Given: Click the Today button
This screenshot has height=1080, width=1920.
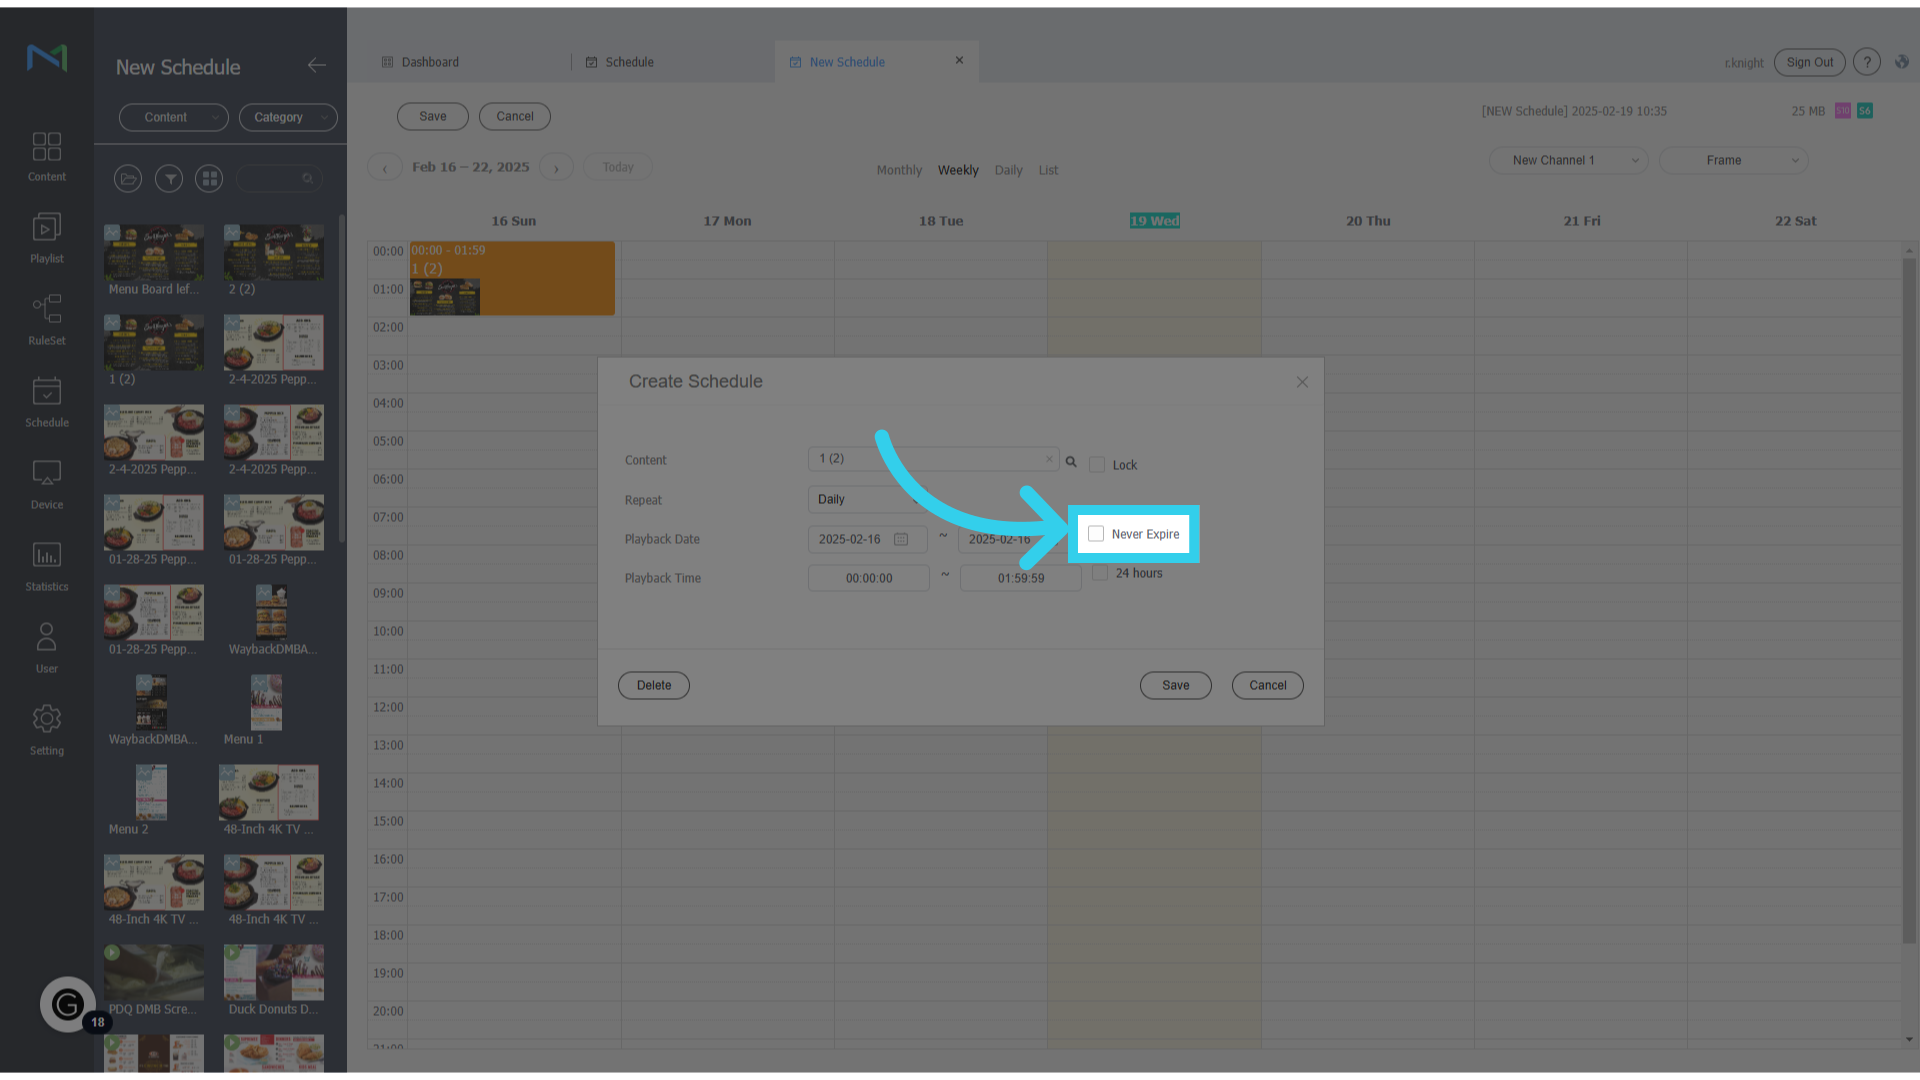Looking at the screenshot, I should 618,167.
